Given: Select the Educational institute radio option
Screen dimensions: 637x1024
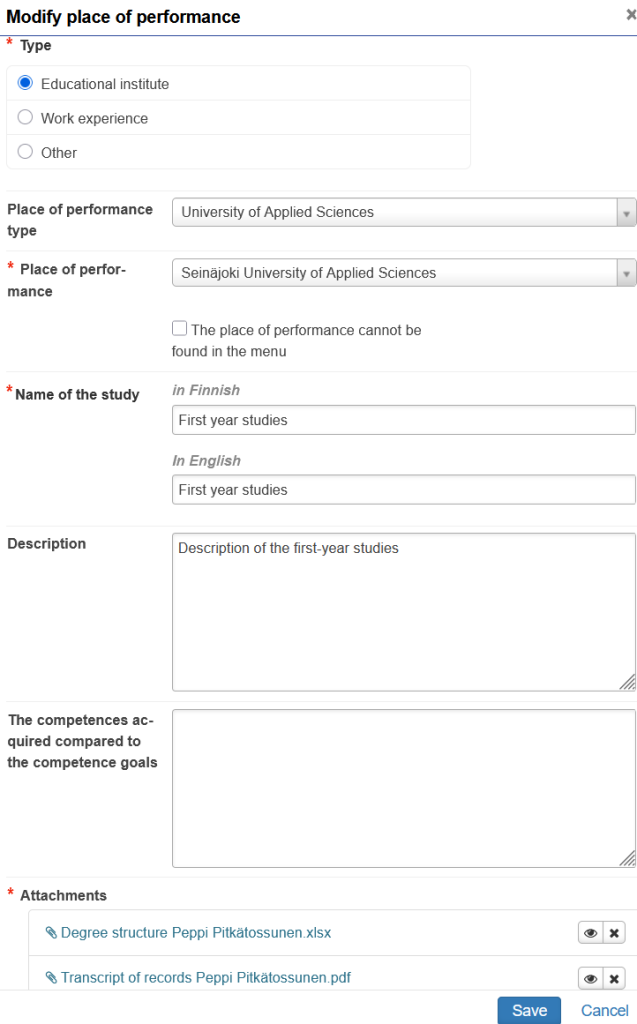Looking at the screenshot, I should (26, 84).
